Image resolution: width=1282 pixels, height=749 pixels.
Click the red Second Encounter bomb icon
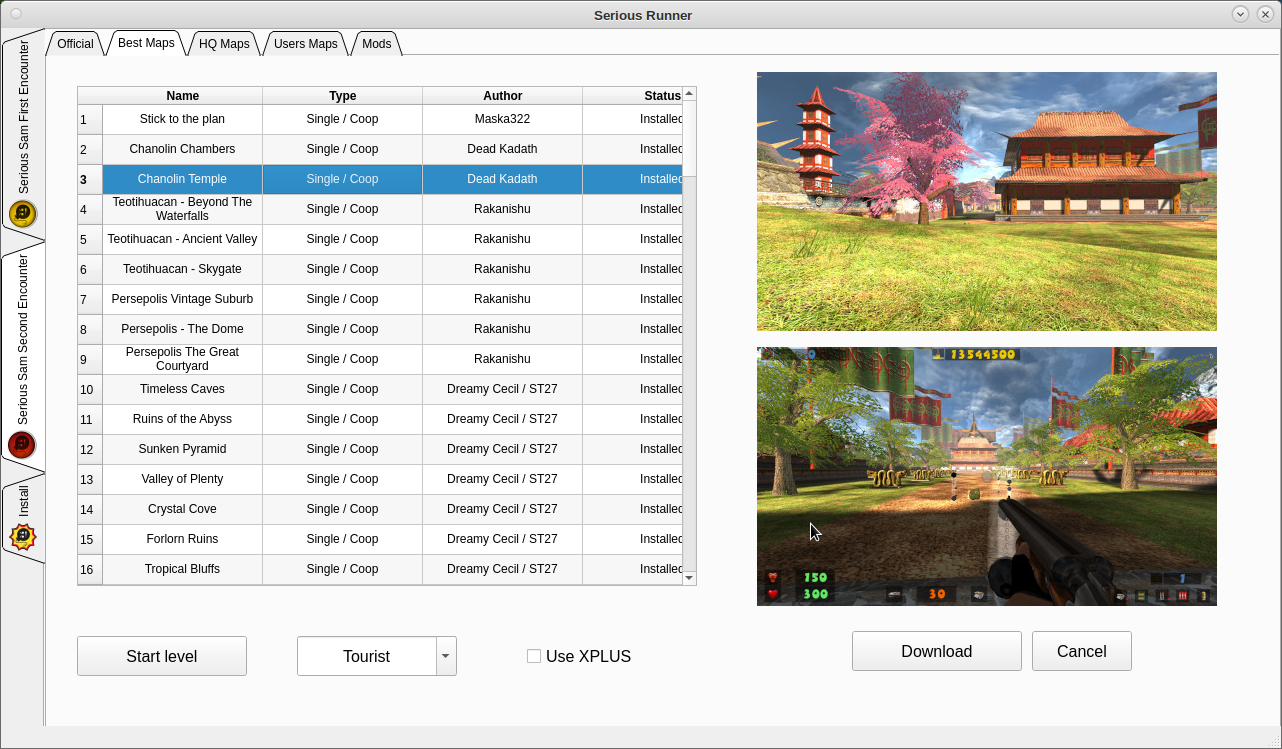pyautogui.click(x=22, y=444)
